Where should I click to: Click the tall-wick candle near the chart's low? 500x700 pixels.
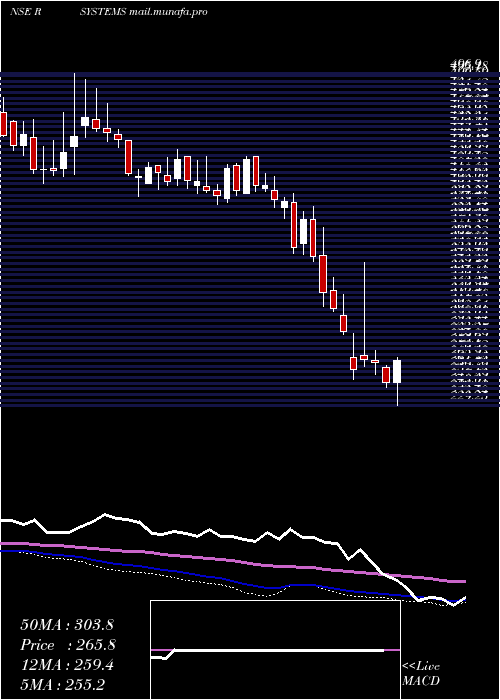point(364,357)
